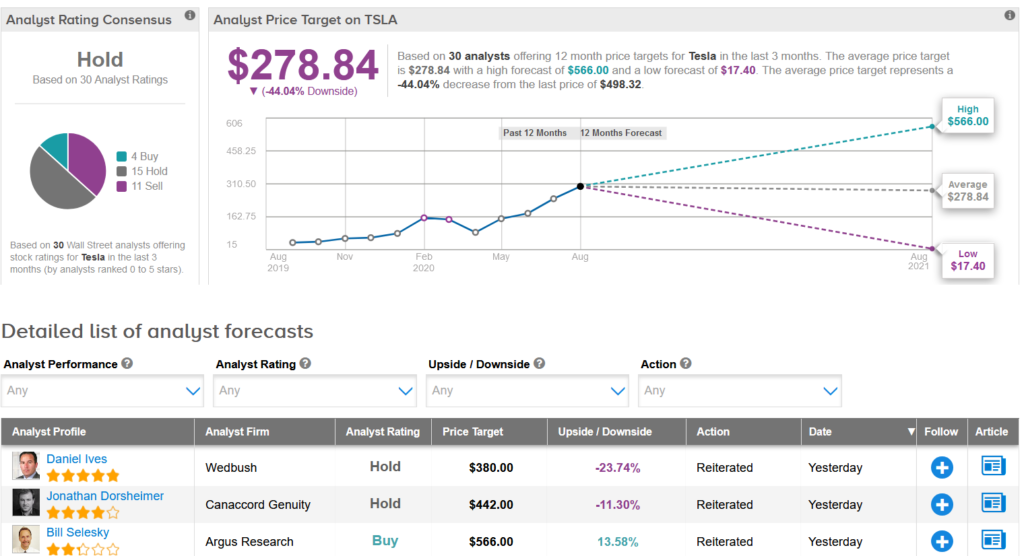Follow Bill Selesky with the plus icon

point(941,541)
